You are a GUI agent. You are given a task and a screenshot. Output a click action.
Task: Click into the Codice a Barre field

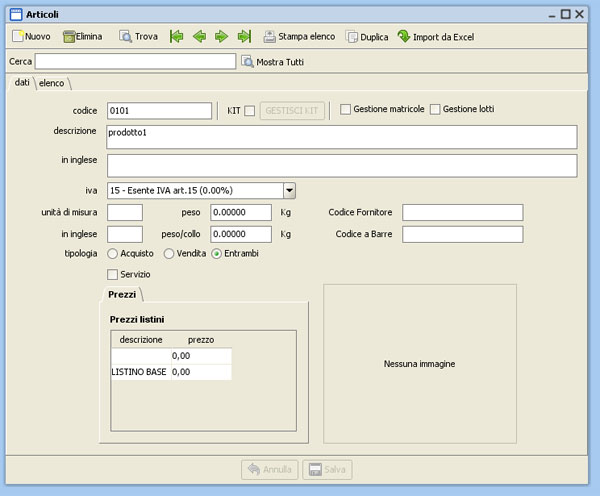462,234
